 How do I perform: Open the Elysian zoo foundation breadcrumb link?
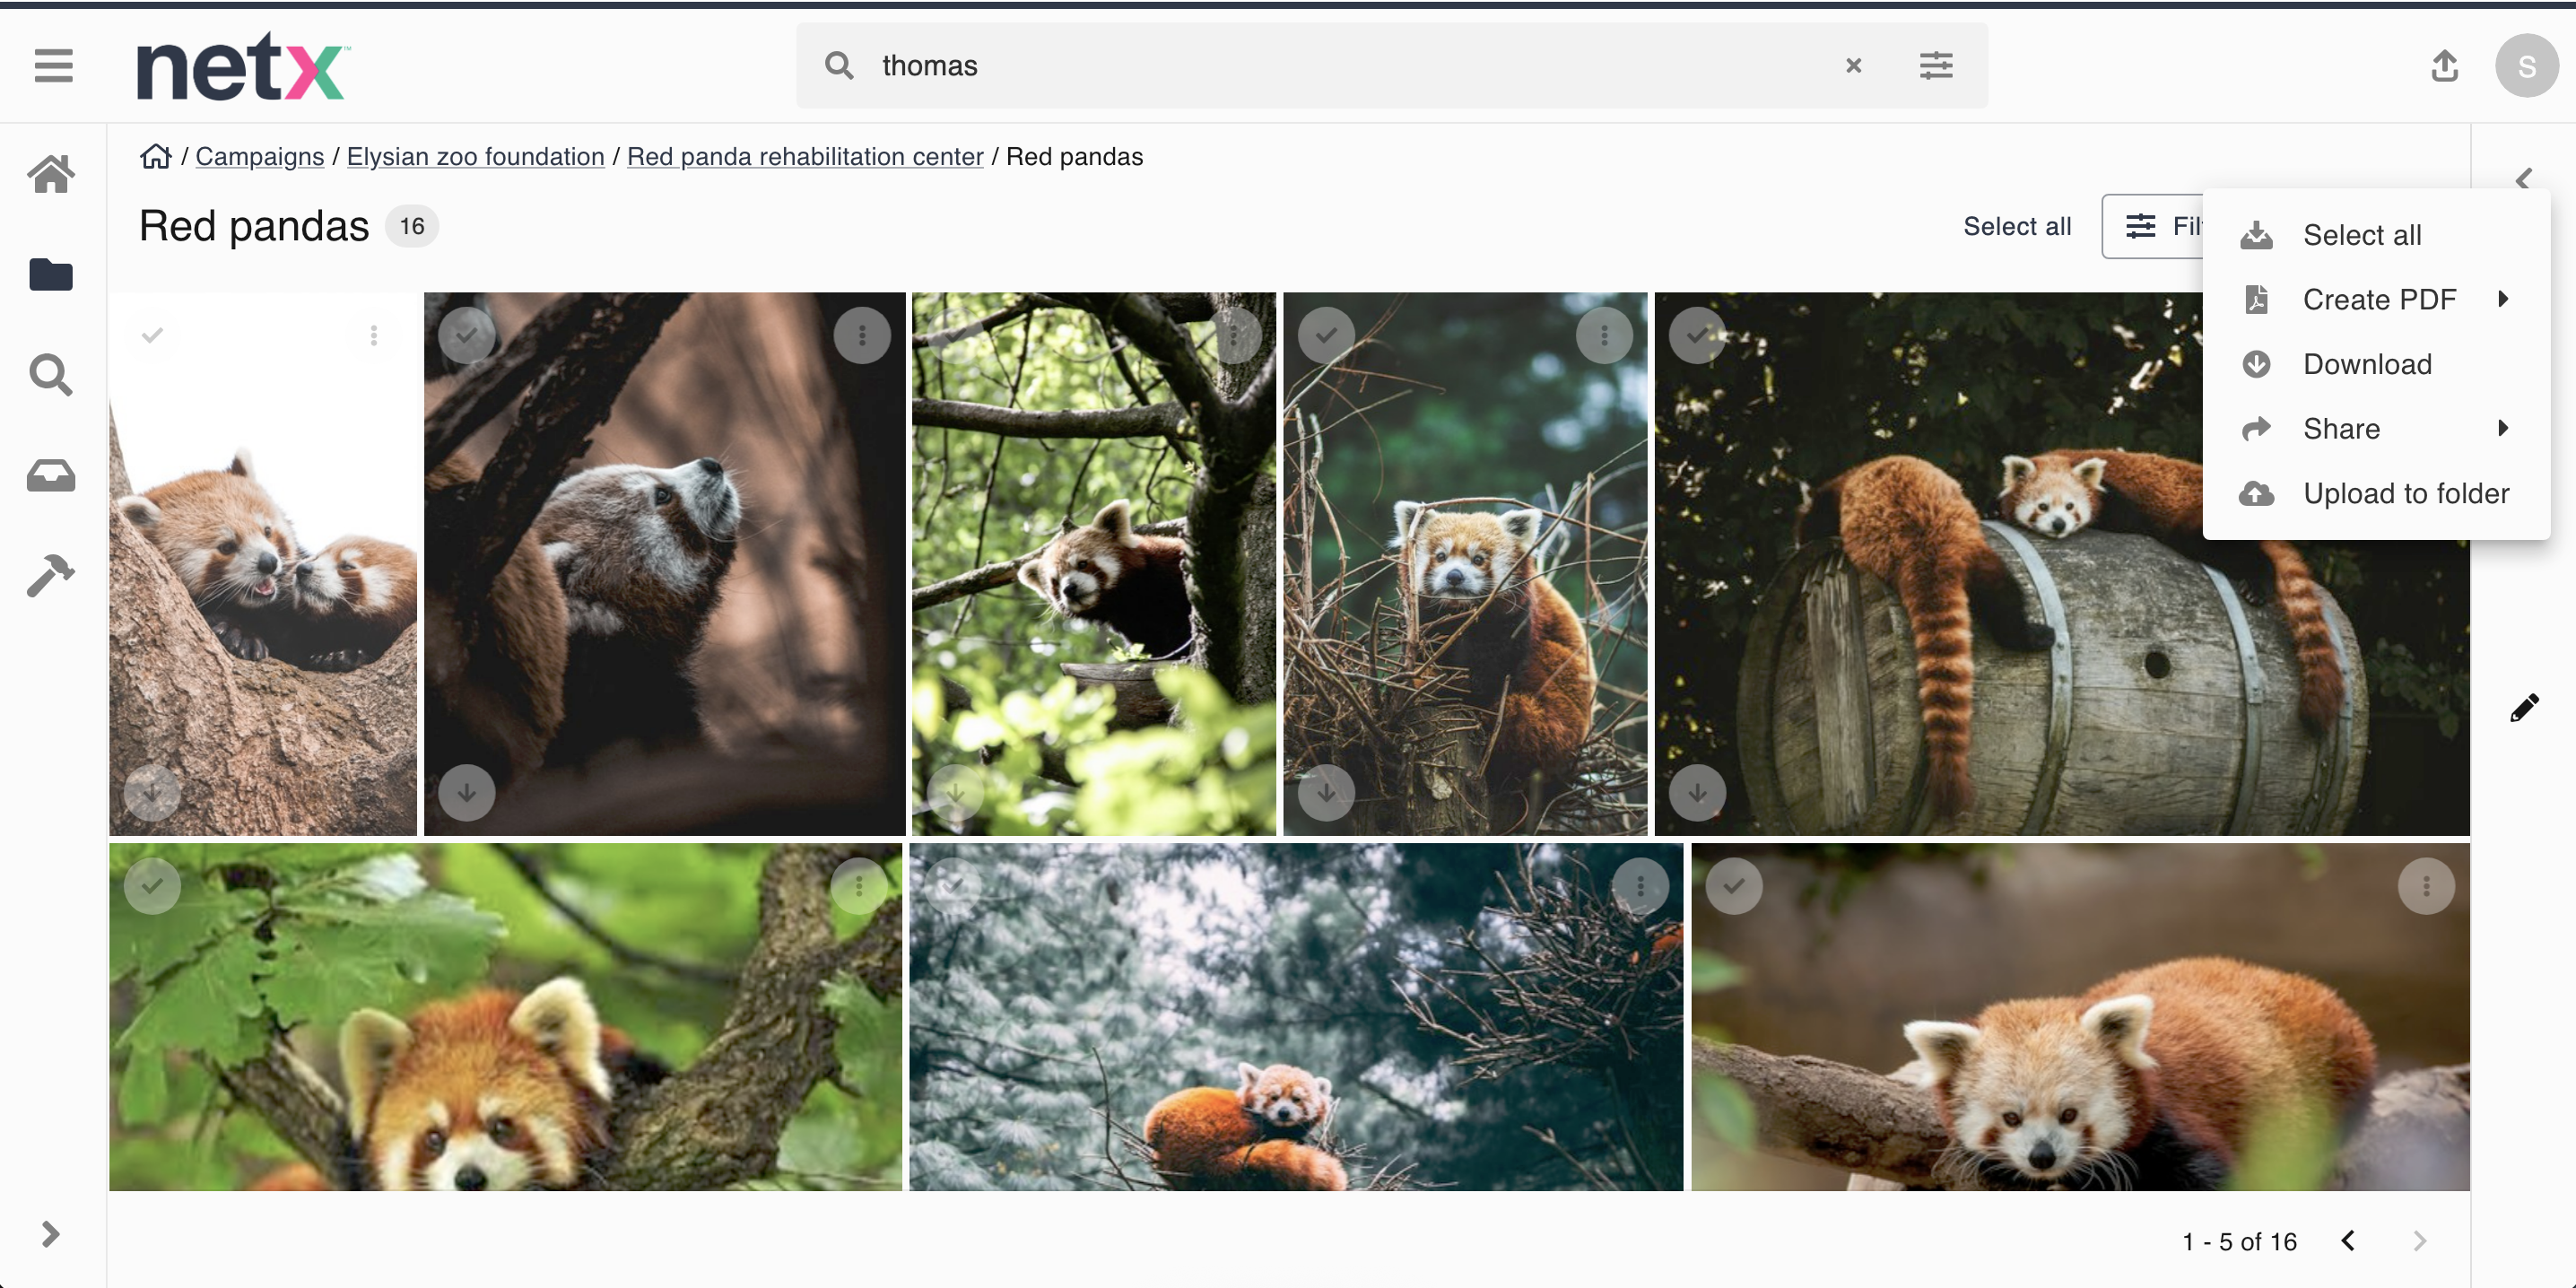pyautogui.click(x=475, y=157)
